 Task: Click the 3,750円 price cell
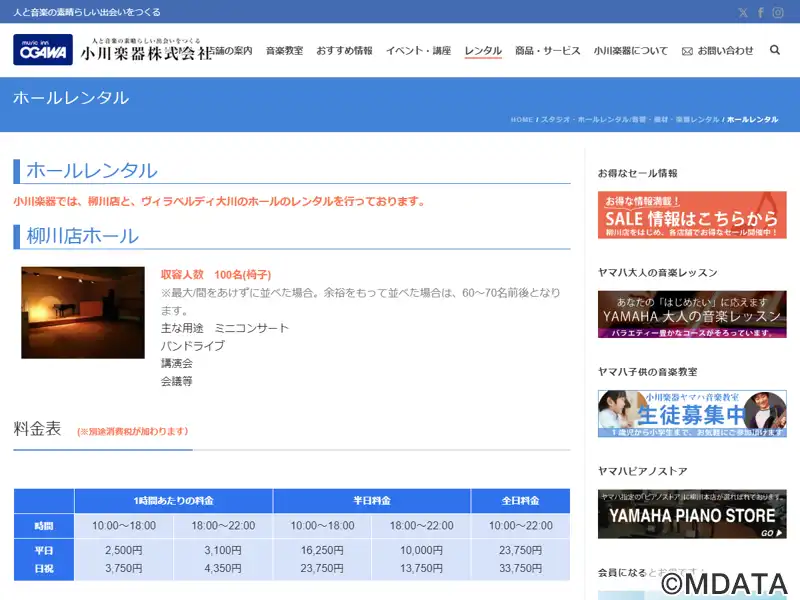point(124,568)
